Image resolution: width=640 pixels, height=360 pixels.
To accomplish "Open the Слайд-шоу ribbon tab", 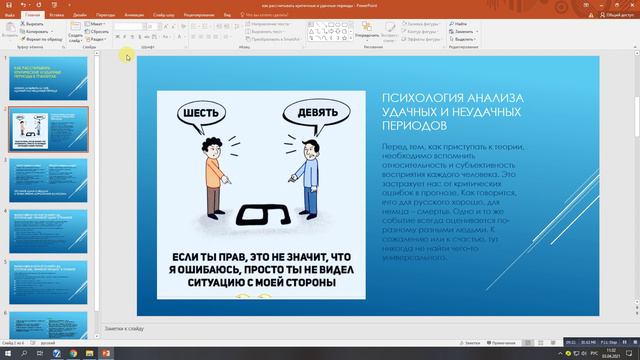I will pos(164,15).
